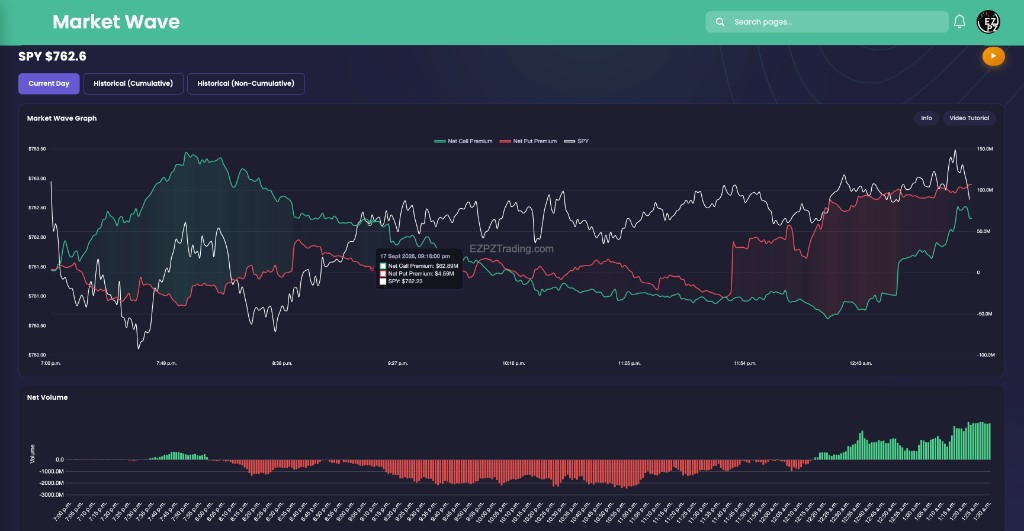Open the notifications bell
Viewport: 1024px width, 531px height.
click(959, 22)
